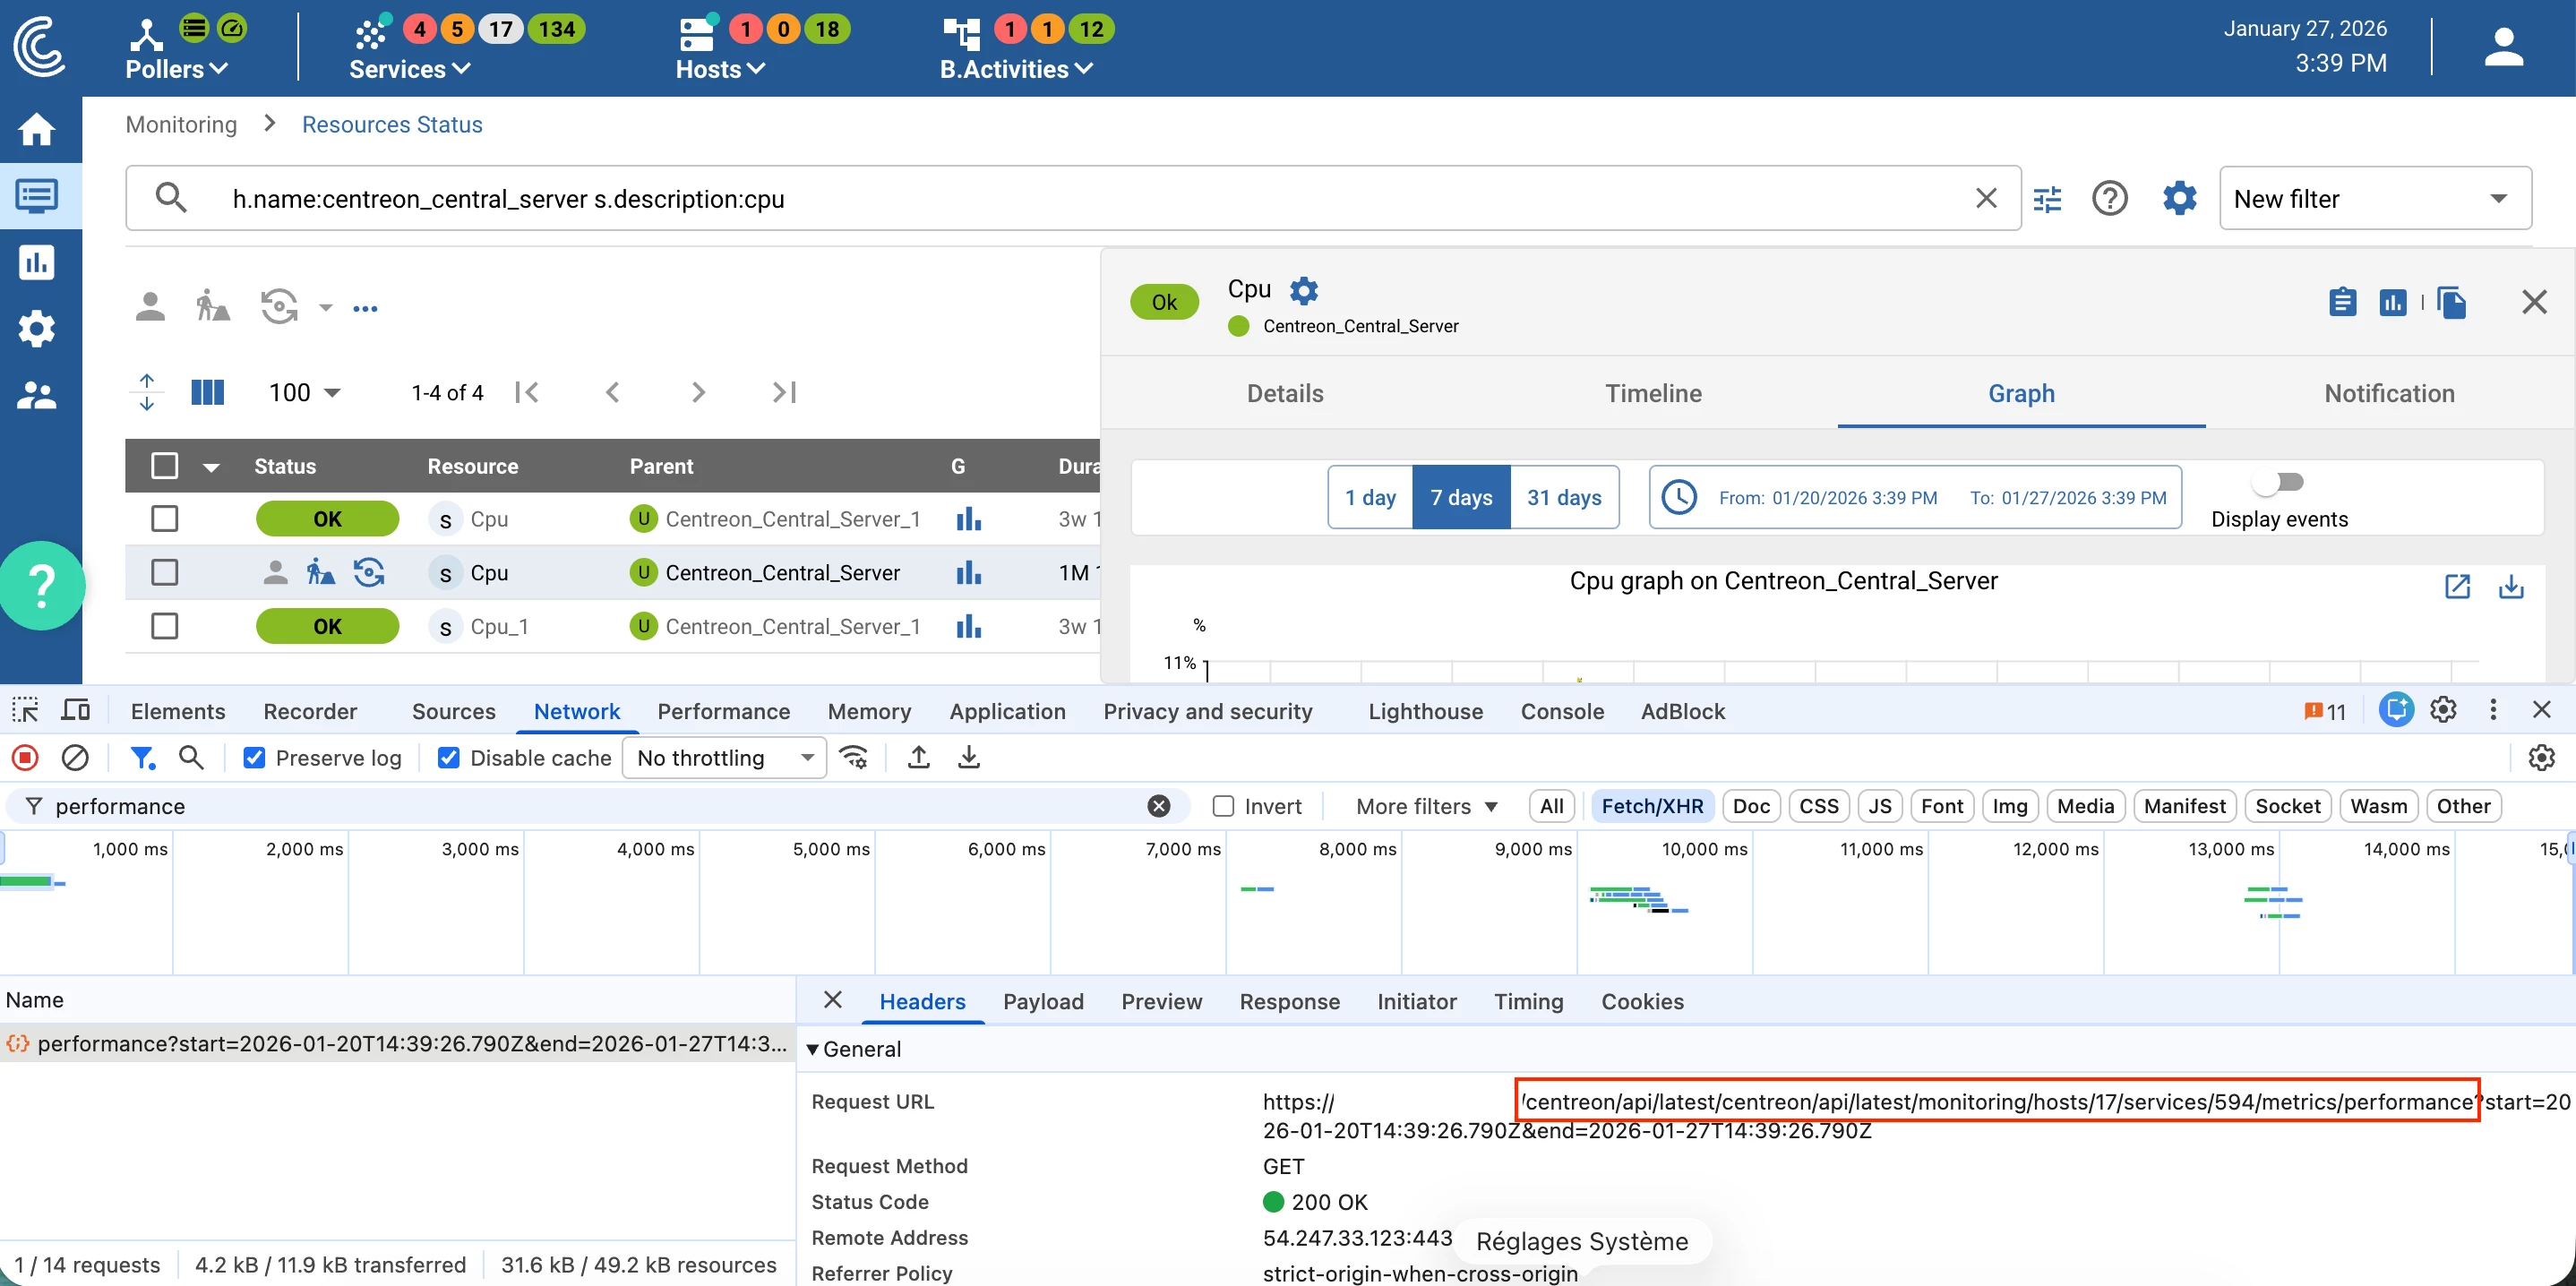Clear the DevTools network log
Image resolution: width=2576 pixels, height=1286 pixels.
[x=75, y=758]
